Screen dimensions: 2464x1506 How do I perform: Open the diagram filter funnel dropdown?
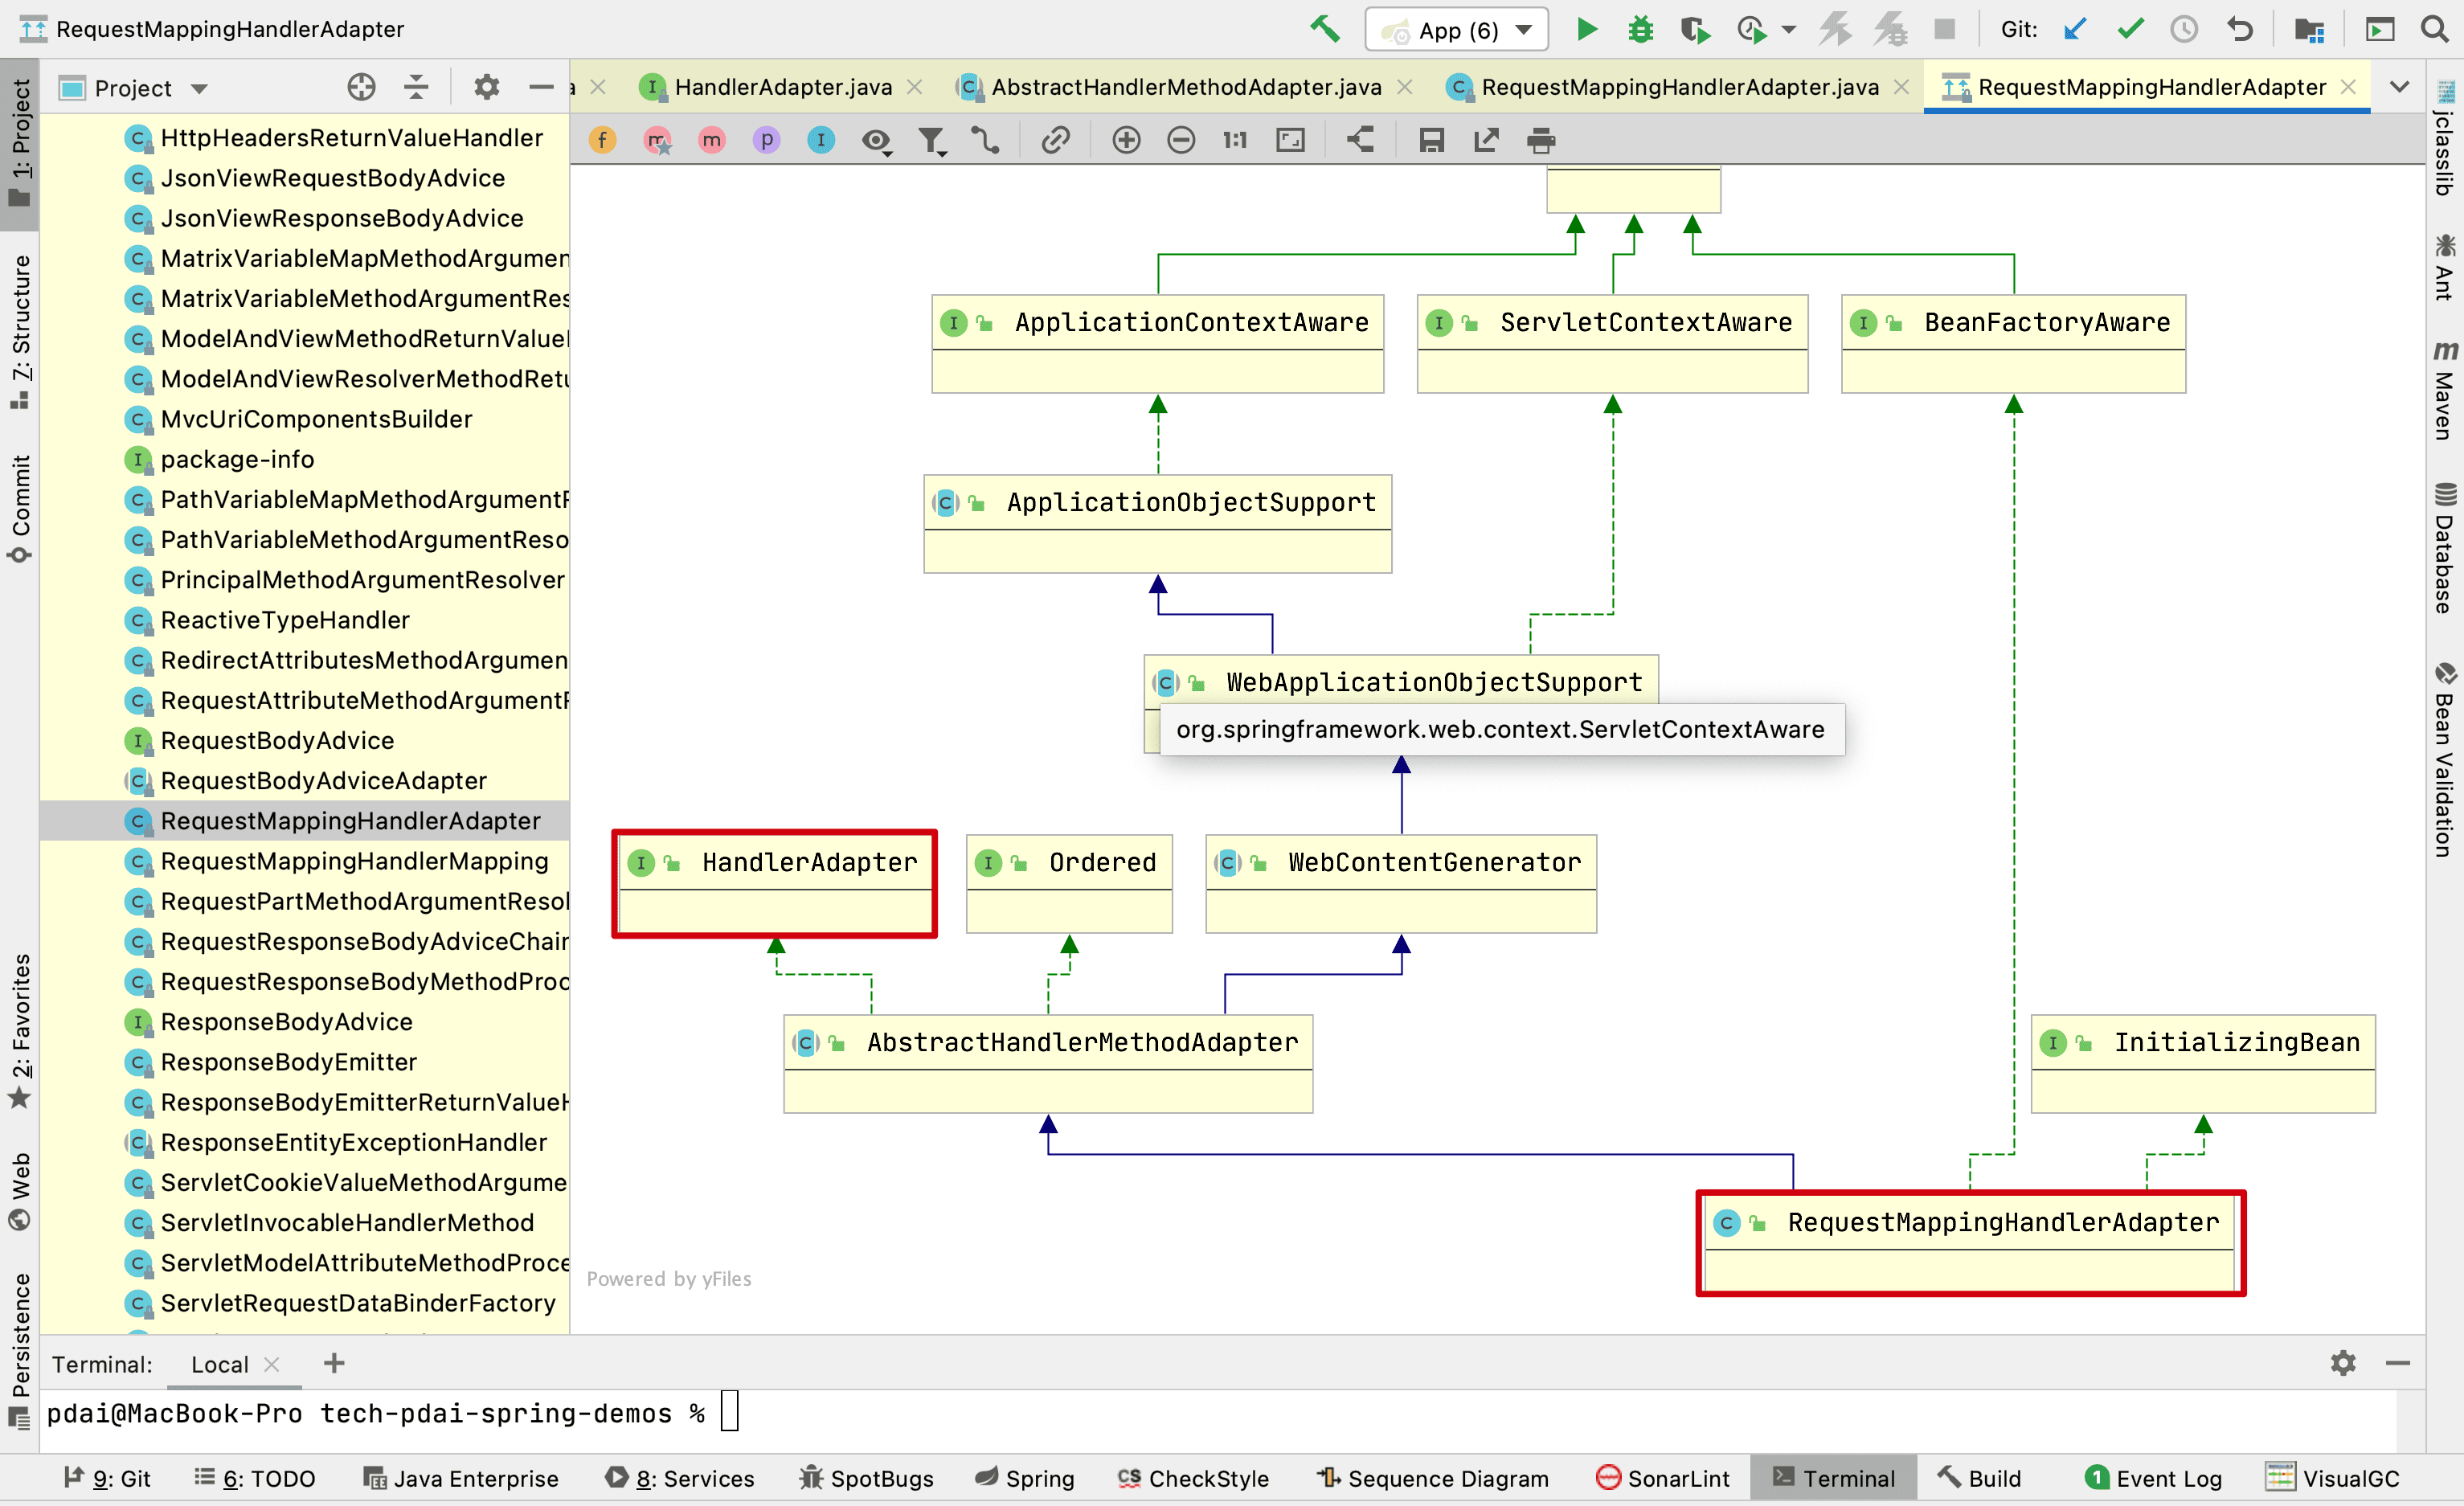point(932,141)
